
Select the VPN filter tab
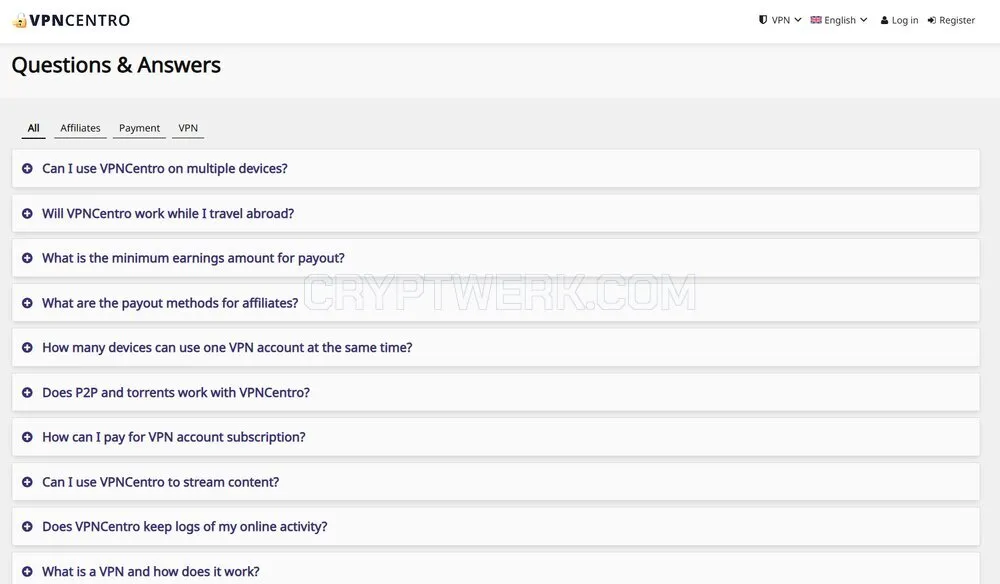coord(188,128)
